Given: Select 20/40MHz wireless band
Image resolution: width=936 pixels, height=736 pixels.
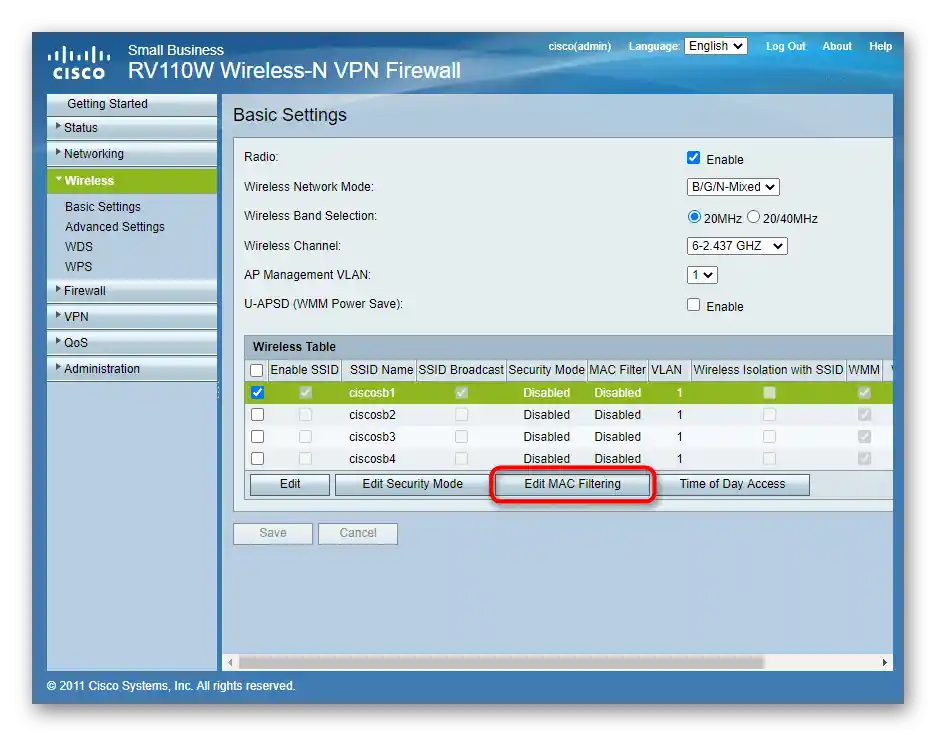Looking at the screenshot, I should [753, 217].
